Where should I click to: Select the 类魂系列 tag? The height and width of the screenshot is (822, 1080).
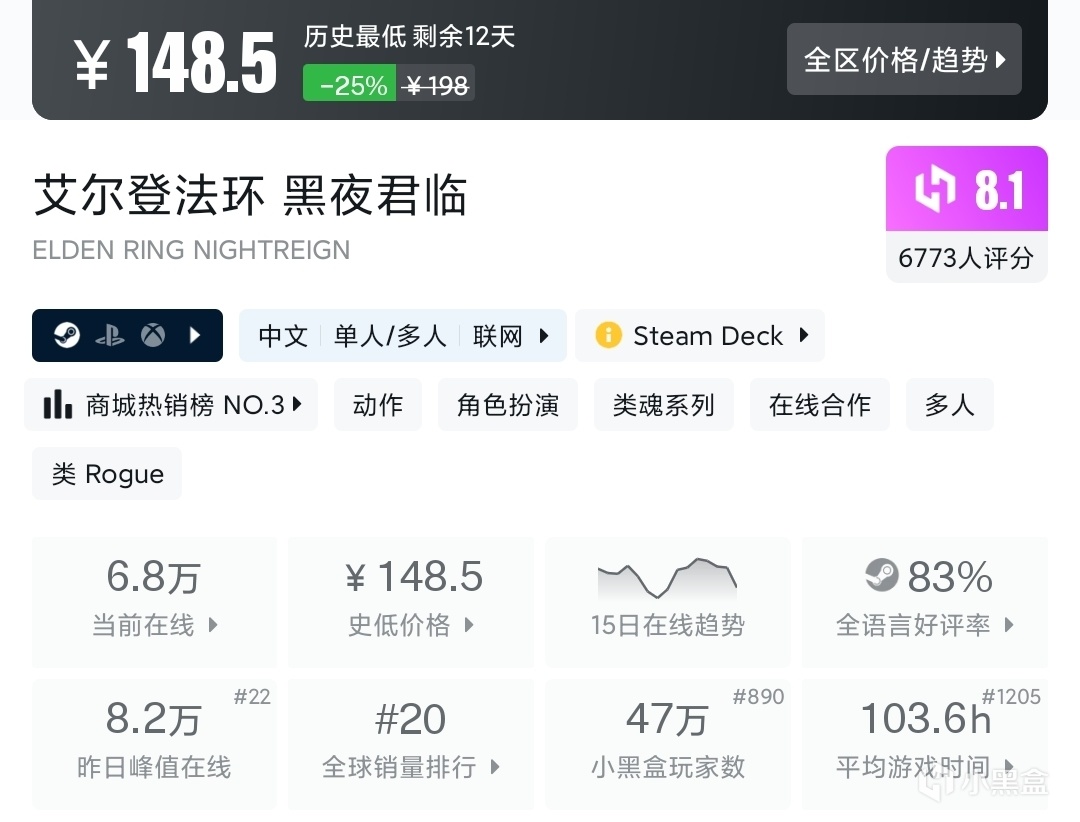[663, 404]
